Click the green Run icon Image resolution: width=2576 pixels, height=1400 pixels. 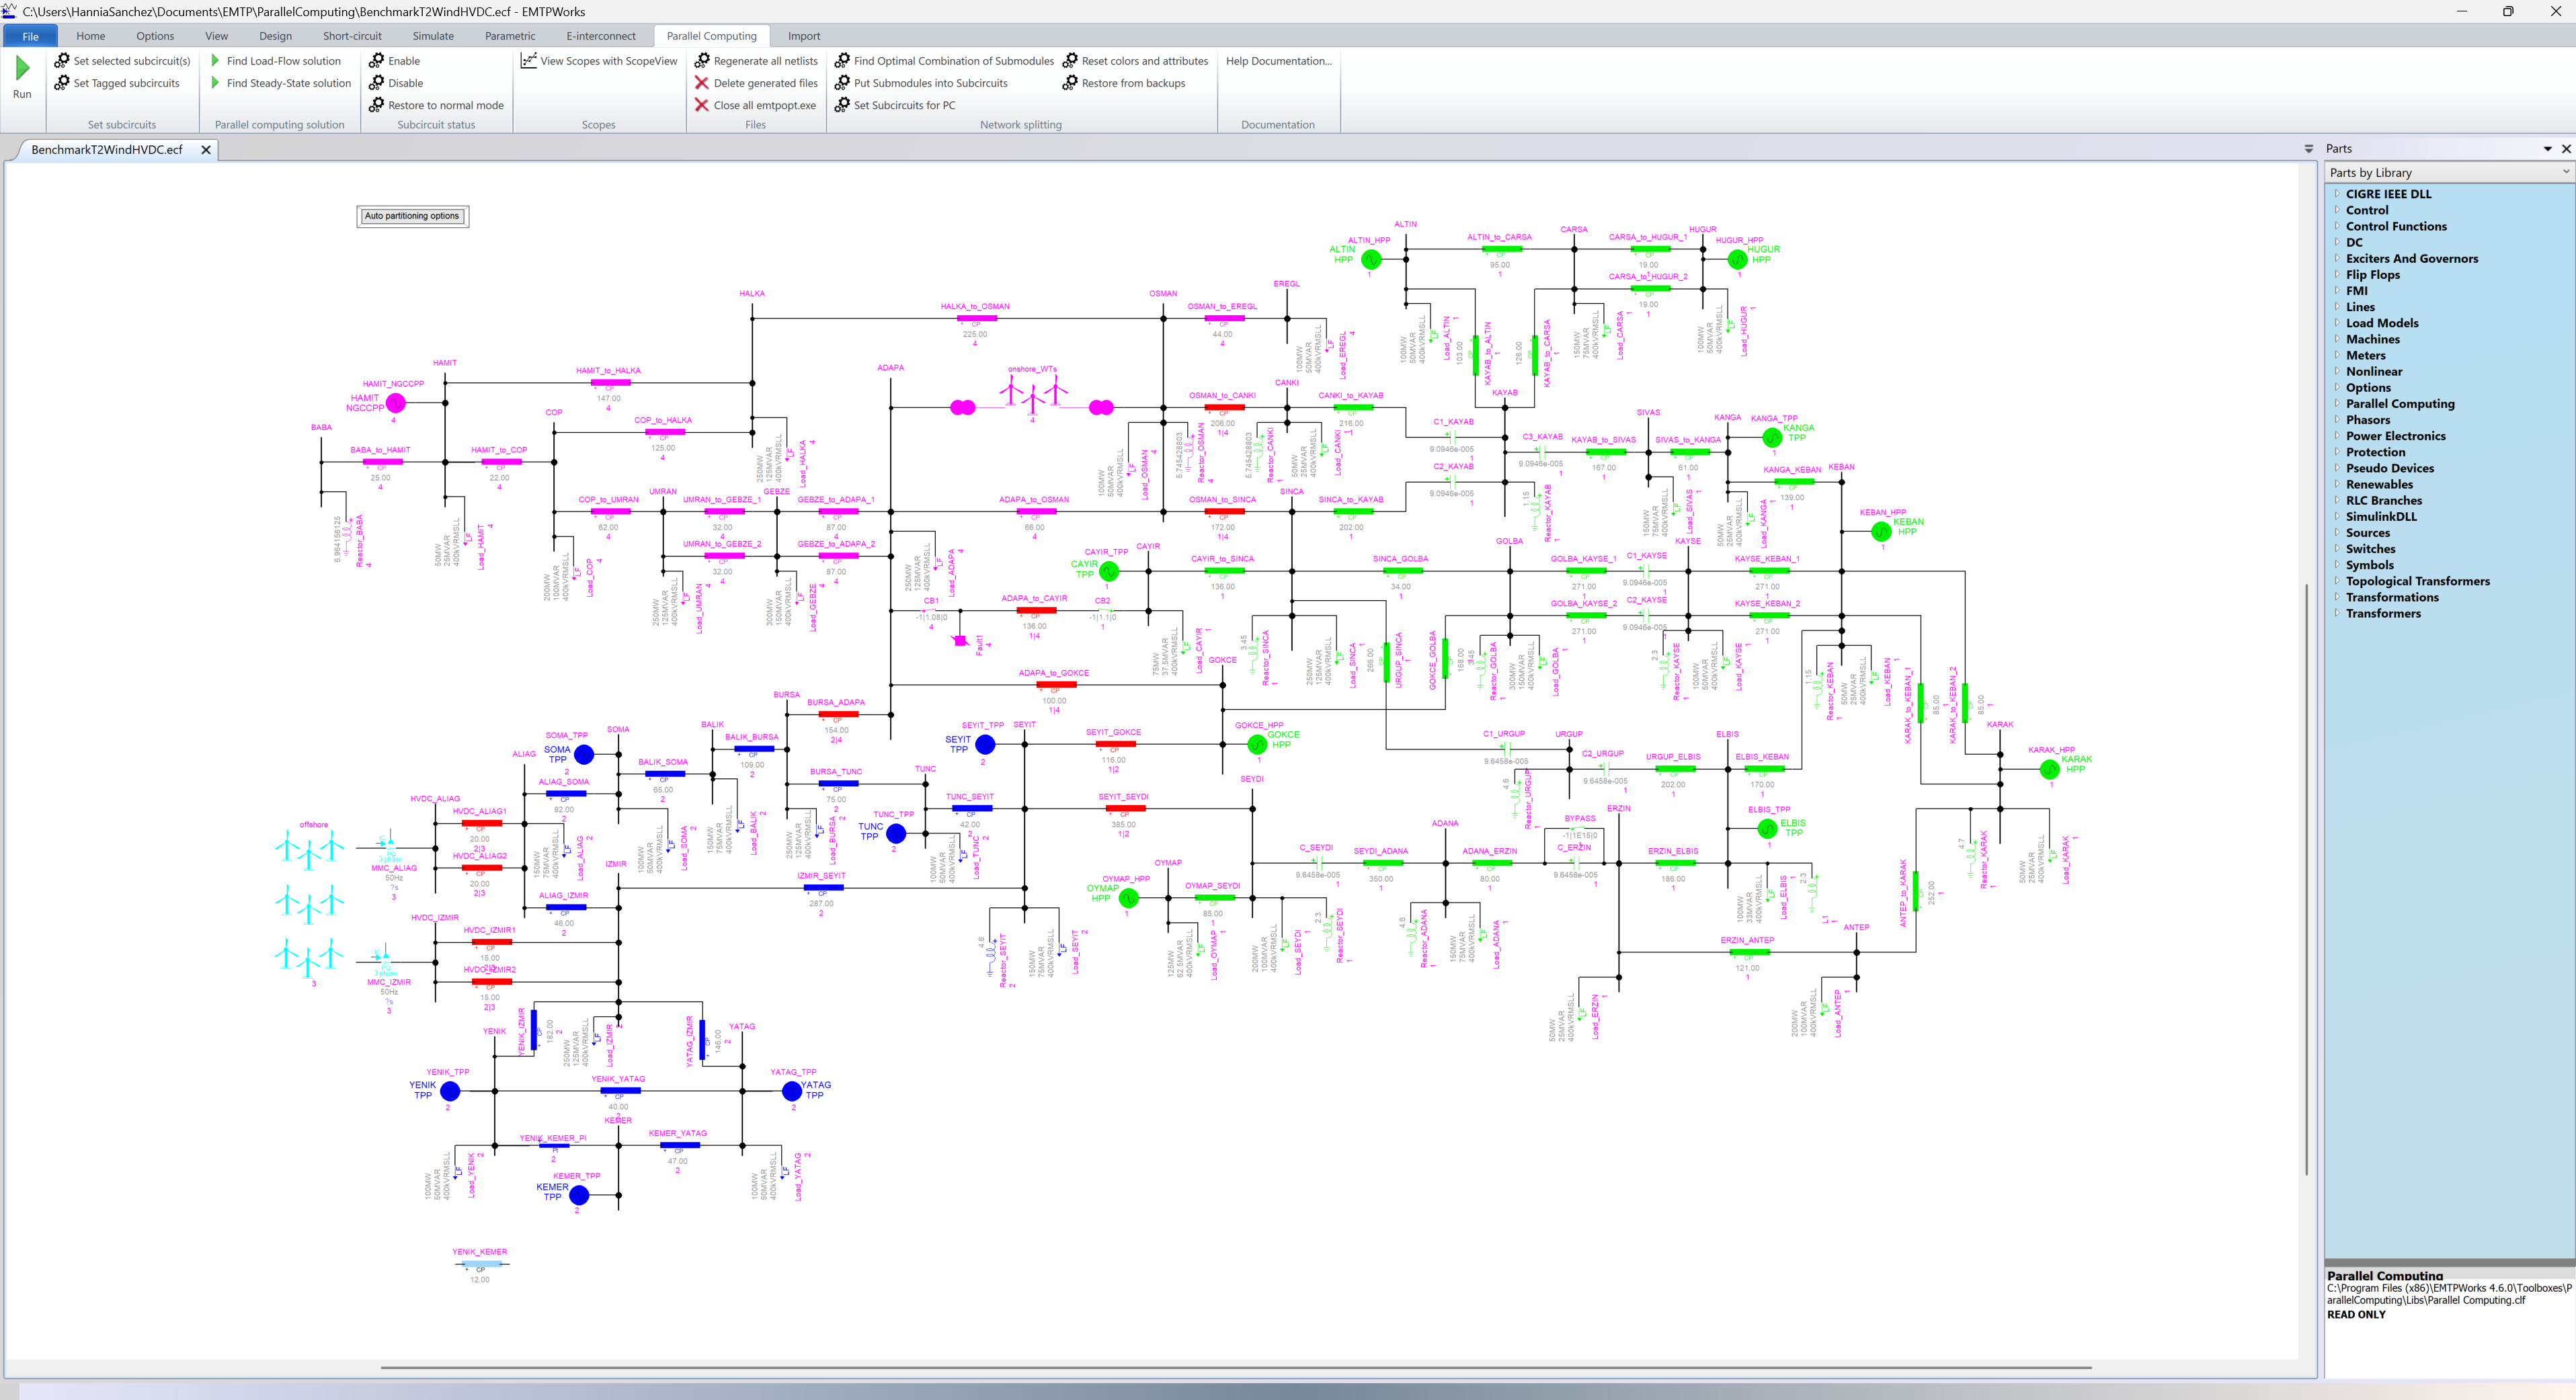[x=22, y=68]
